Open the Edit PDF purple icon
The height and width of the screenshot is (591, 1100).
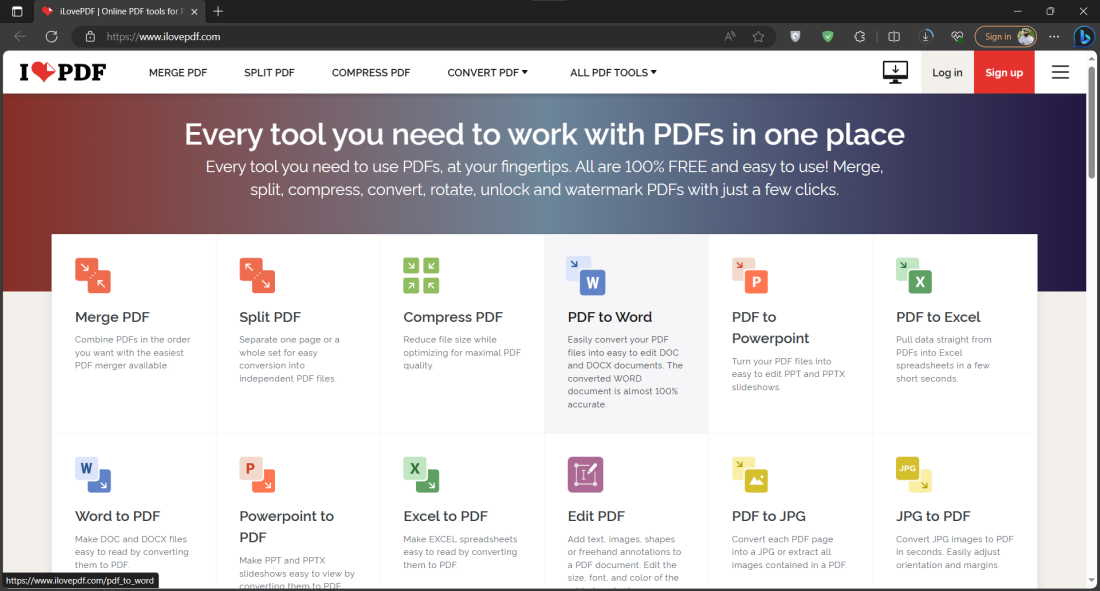pos(585,474)
